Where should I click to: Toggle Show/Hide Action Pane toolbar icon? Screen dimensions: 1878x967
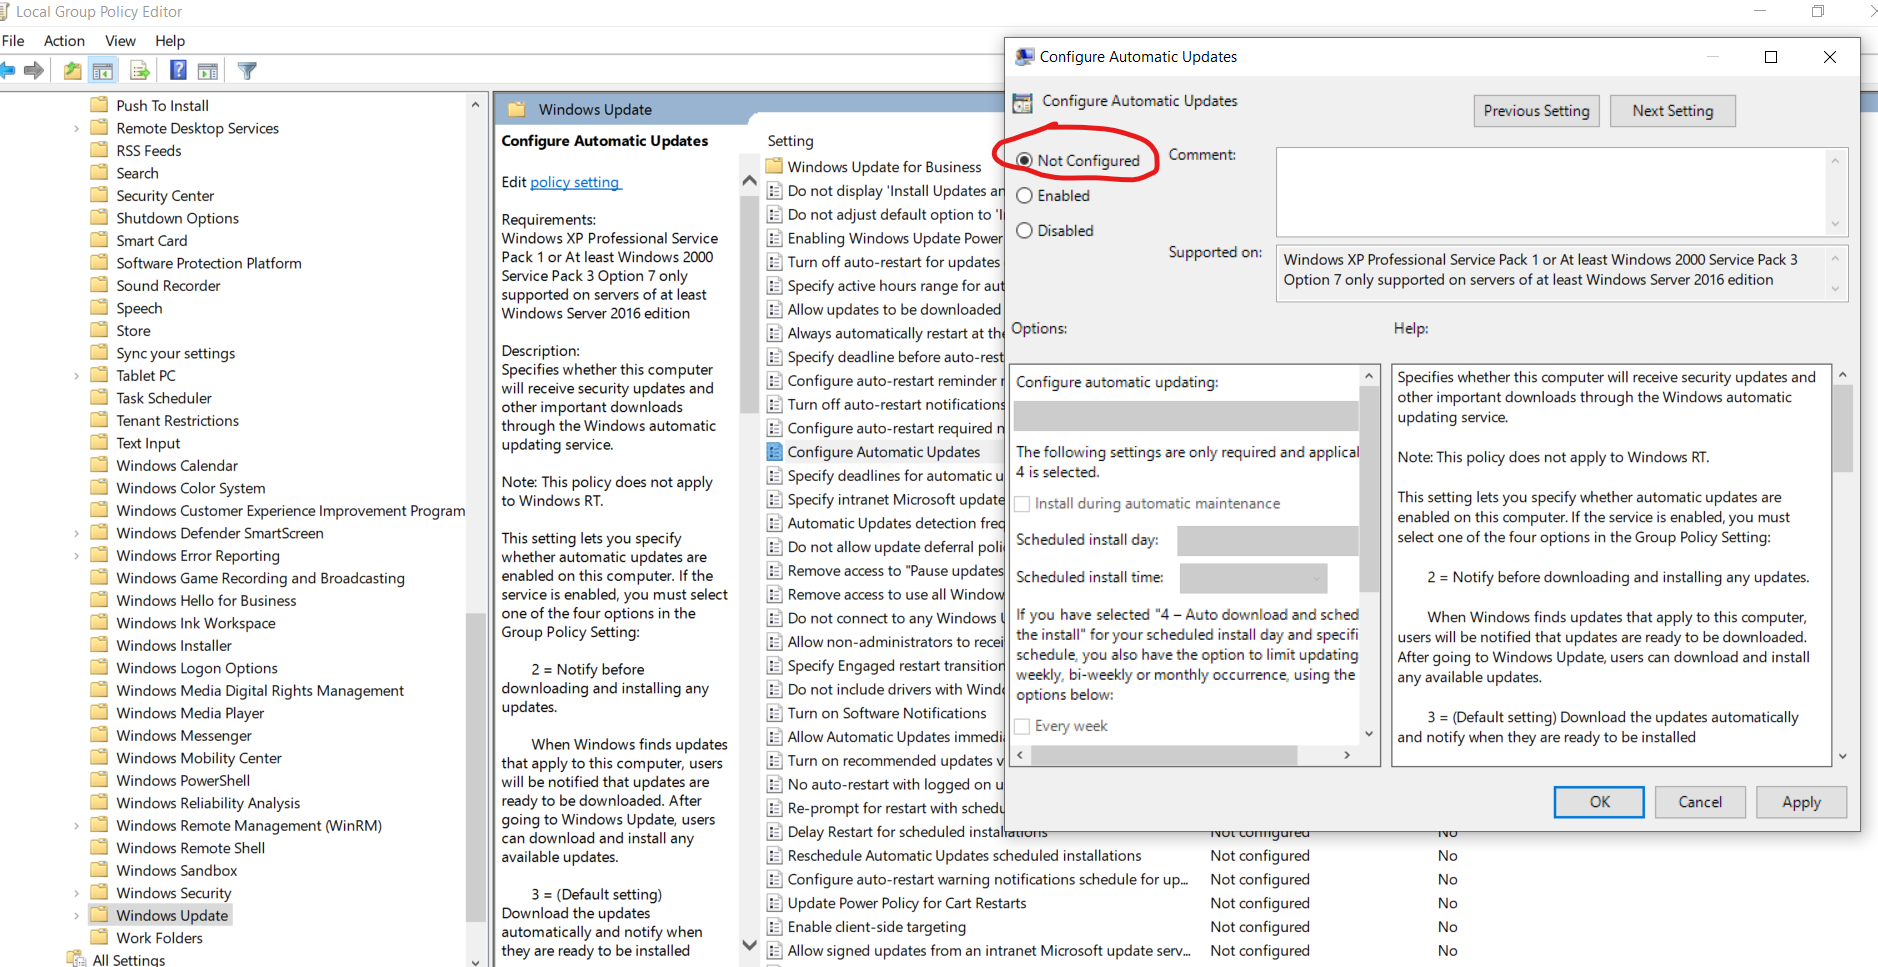[208, 70]
